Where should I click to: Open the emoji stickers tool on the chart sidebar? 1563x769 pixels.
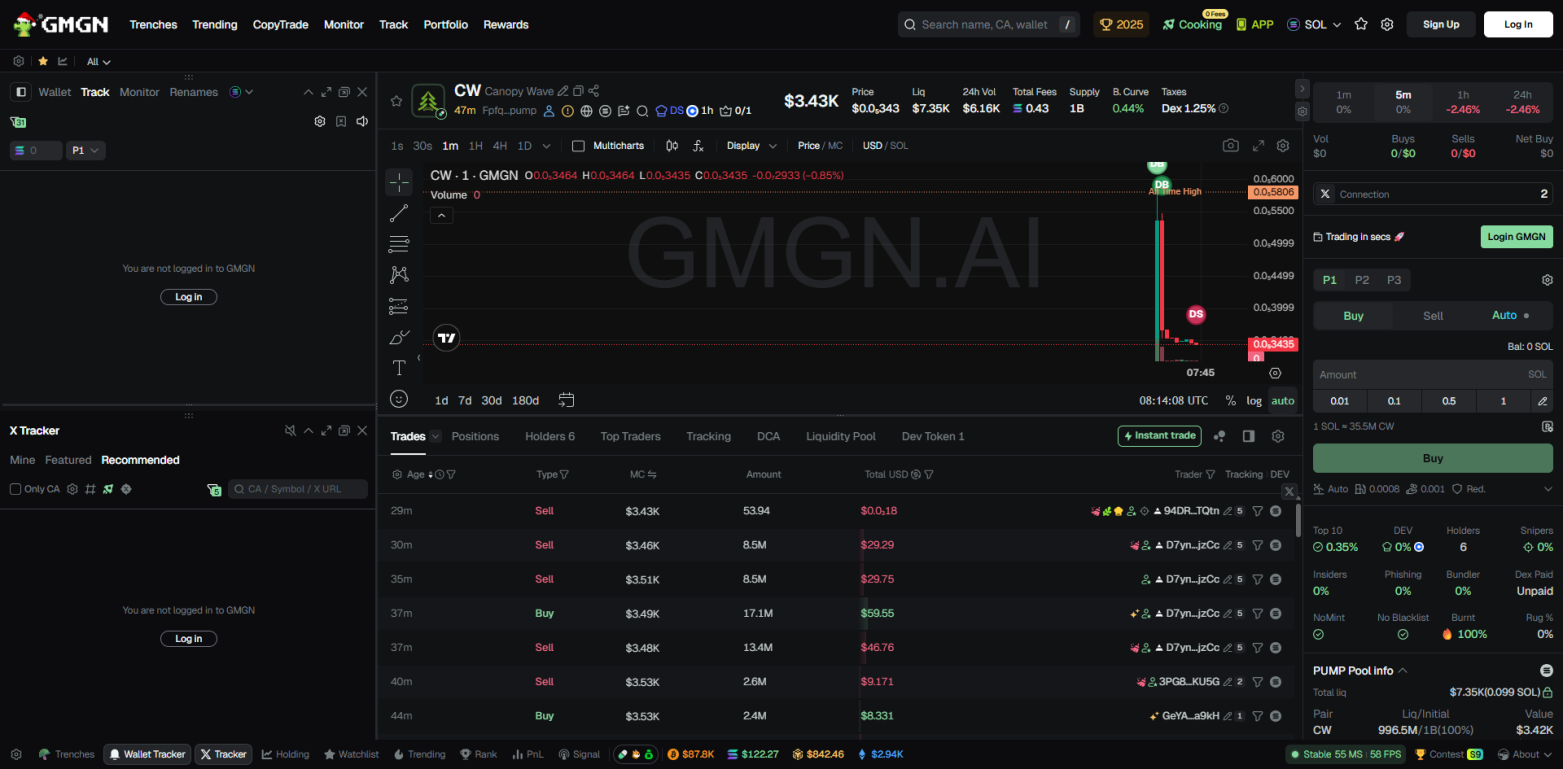[399, 398]
